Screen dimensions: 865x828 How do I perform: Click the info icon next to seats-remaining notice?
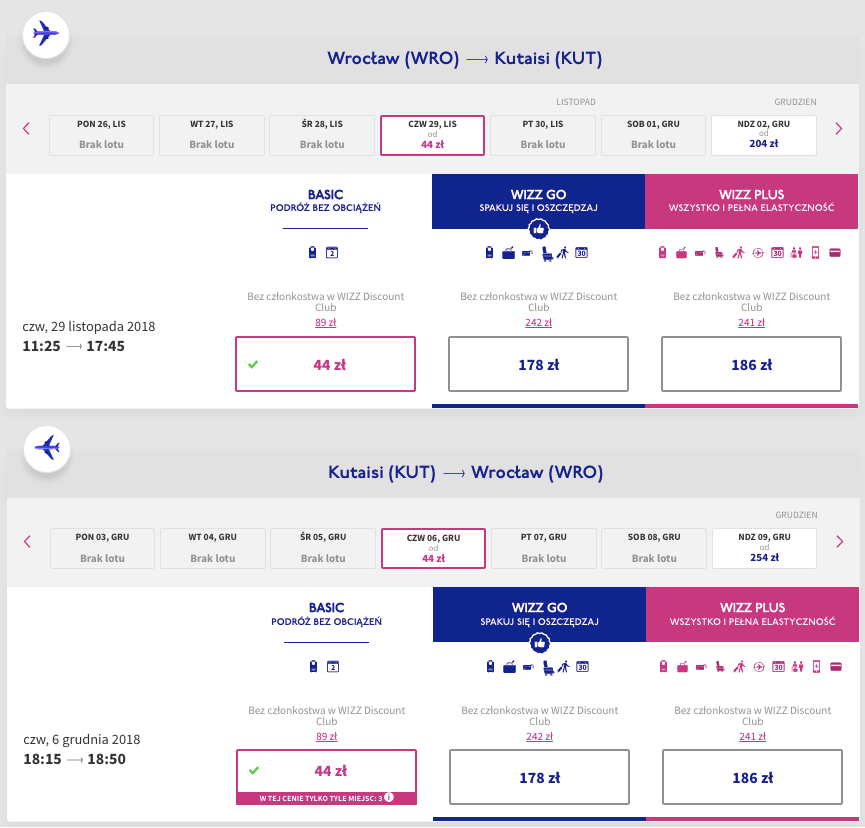pyautogui.click(x=389, y=798)
